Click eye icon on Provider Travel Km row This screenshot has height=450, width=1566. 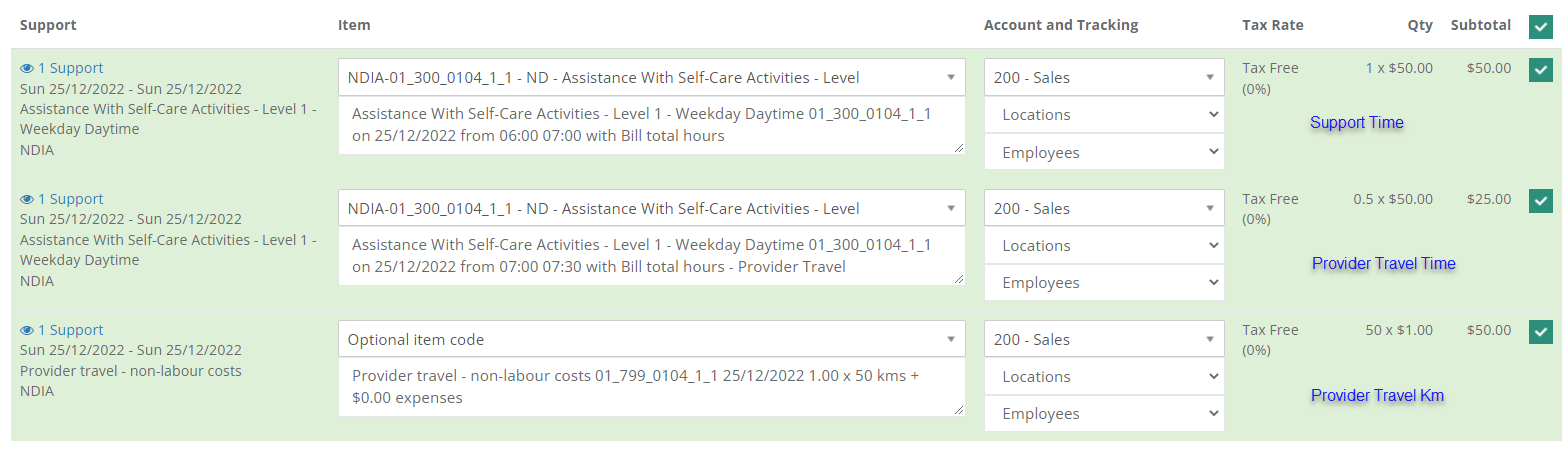[x=27, y=331]
